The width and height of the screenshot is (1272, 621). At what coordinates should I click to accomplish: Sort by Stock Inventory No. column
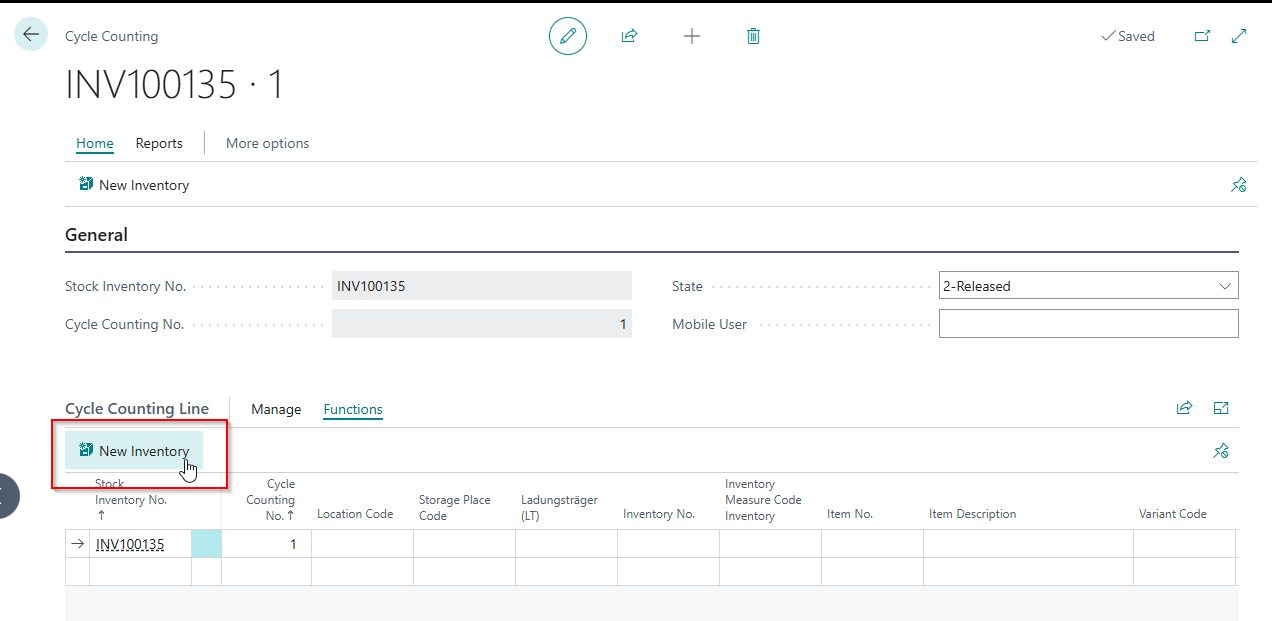click(131, 499)
